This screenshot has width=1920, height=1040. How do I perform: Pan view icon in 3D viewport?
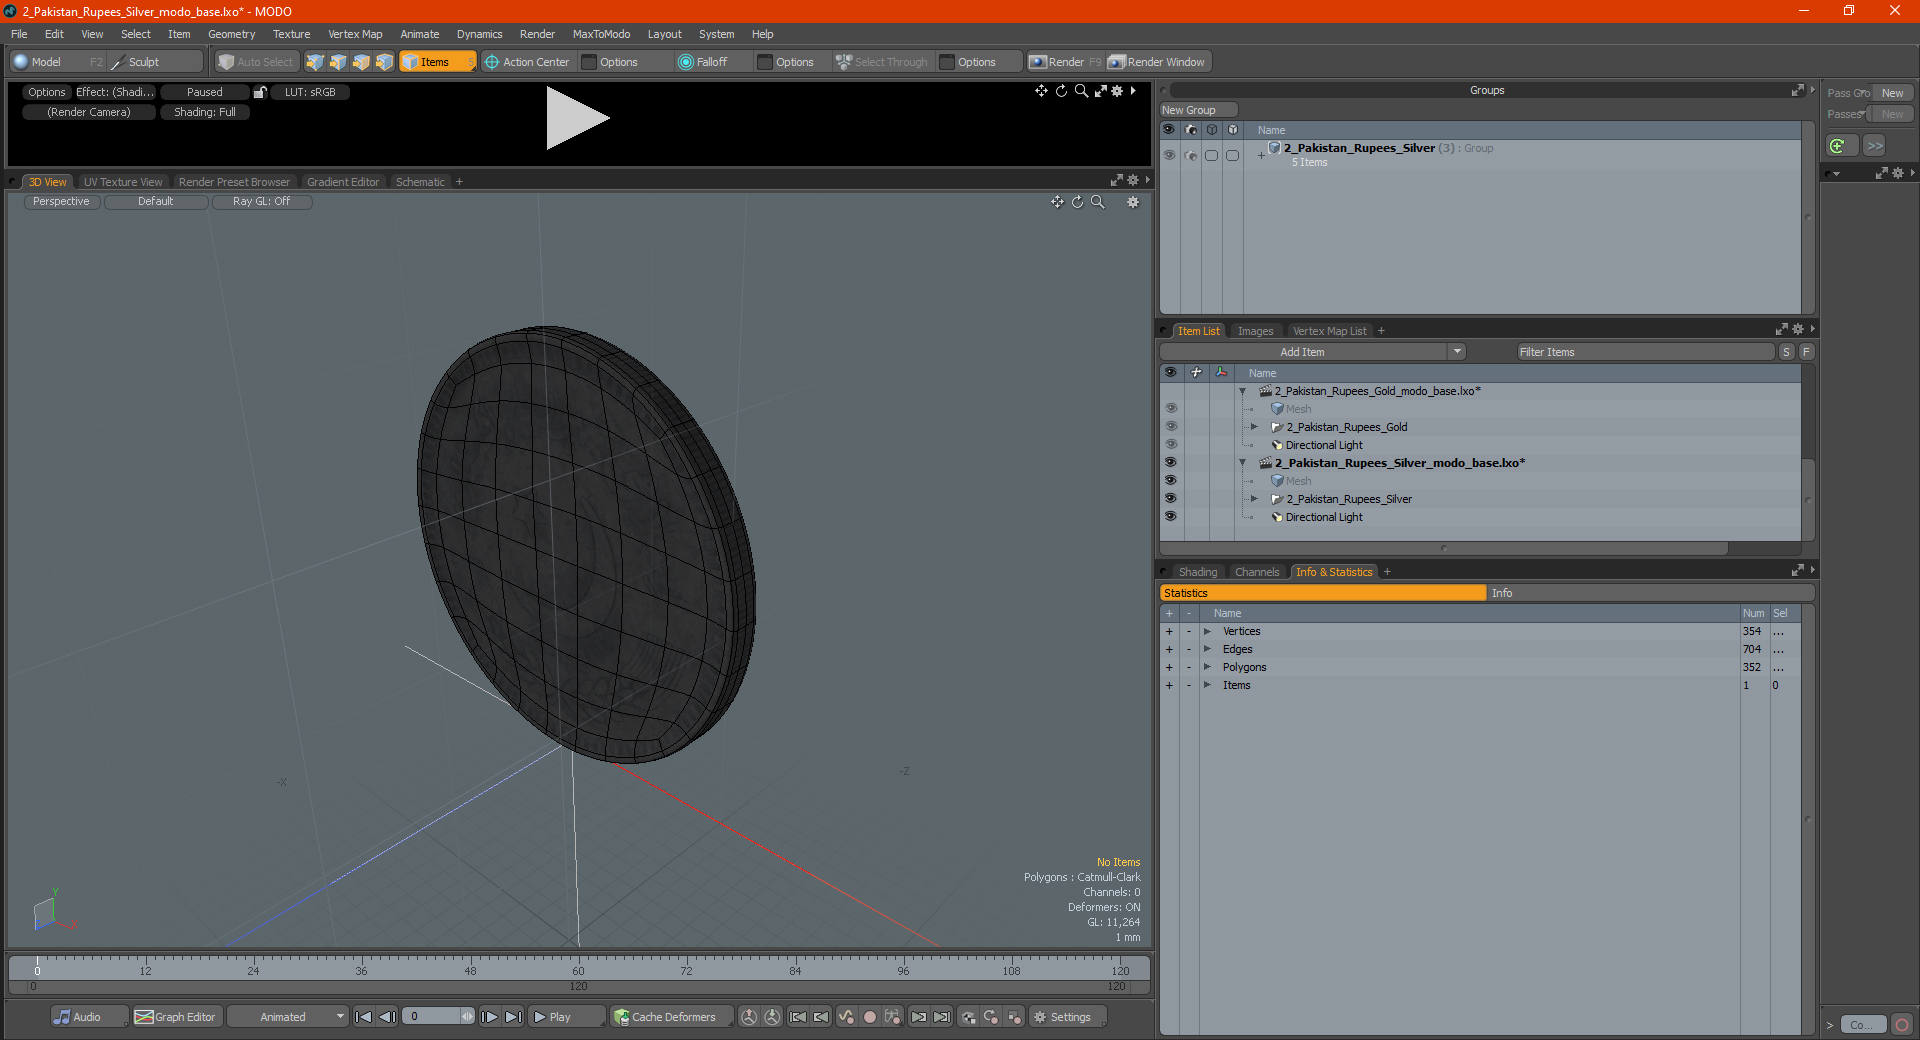(x=1057, y=202)
